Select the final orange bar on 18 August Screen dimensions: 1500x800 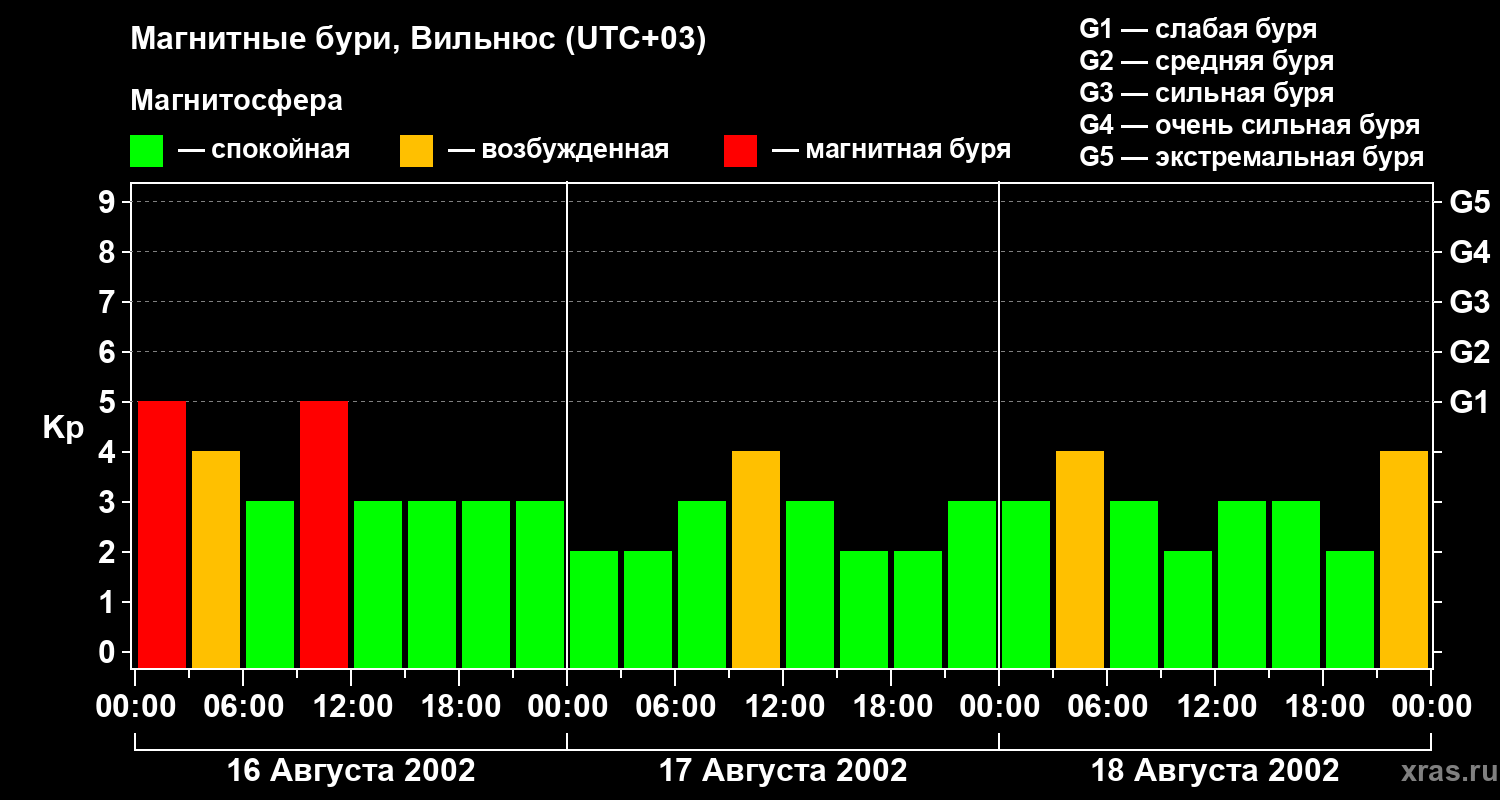point(1404,559)
